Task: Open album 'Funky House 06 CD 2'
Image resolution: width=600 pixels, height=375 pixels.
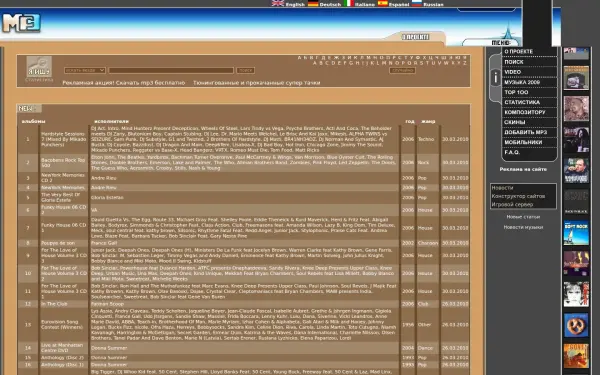Action: (64, 210)
